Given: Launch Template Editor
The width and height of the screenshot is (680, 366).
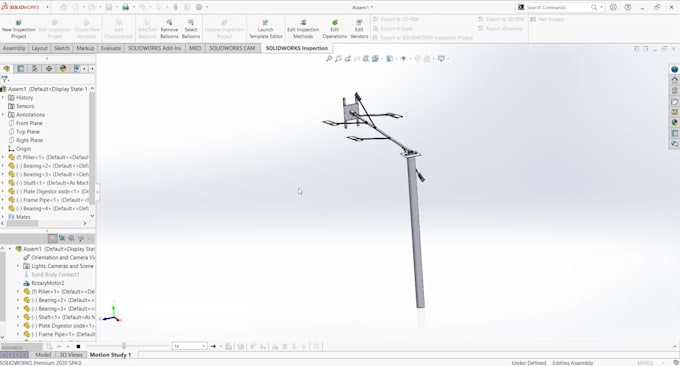Looking at the screenshot, I should [x=265, y=29].
